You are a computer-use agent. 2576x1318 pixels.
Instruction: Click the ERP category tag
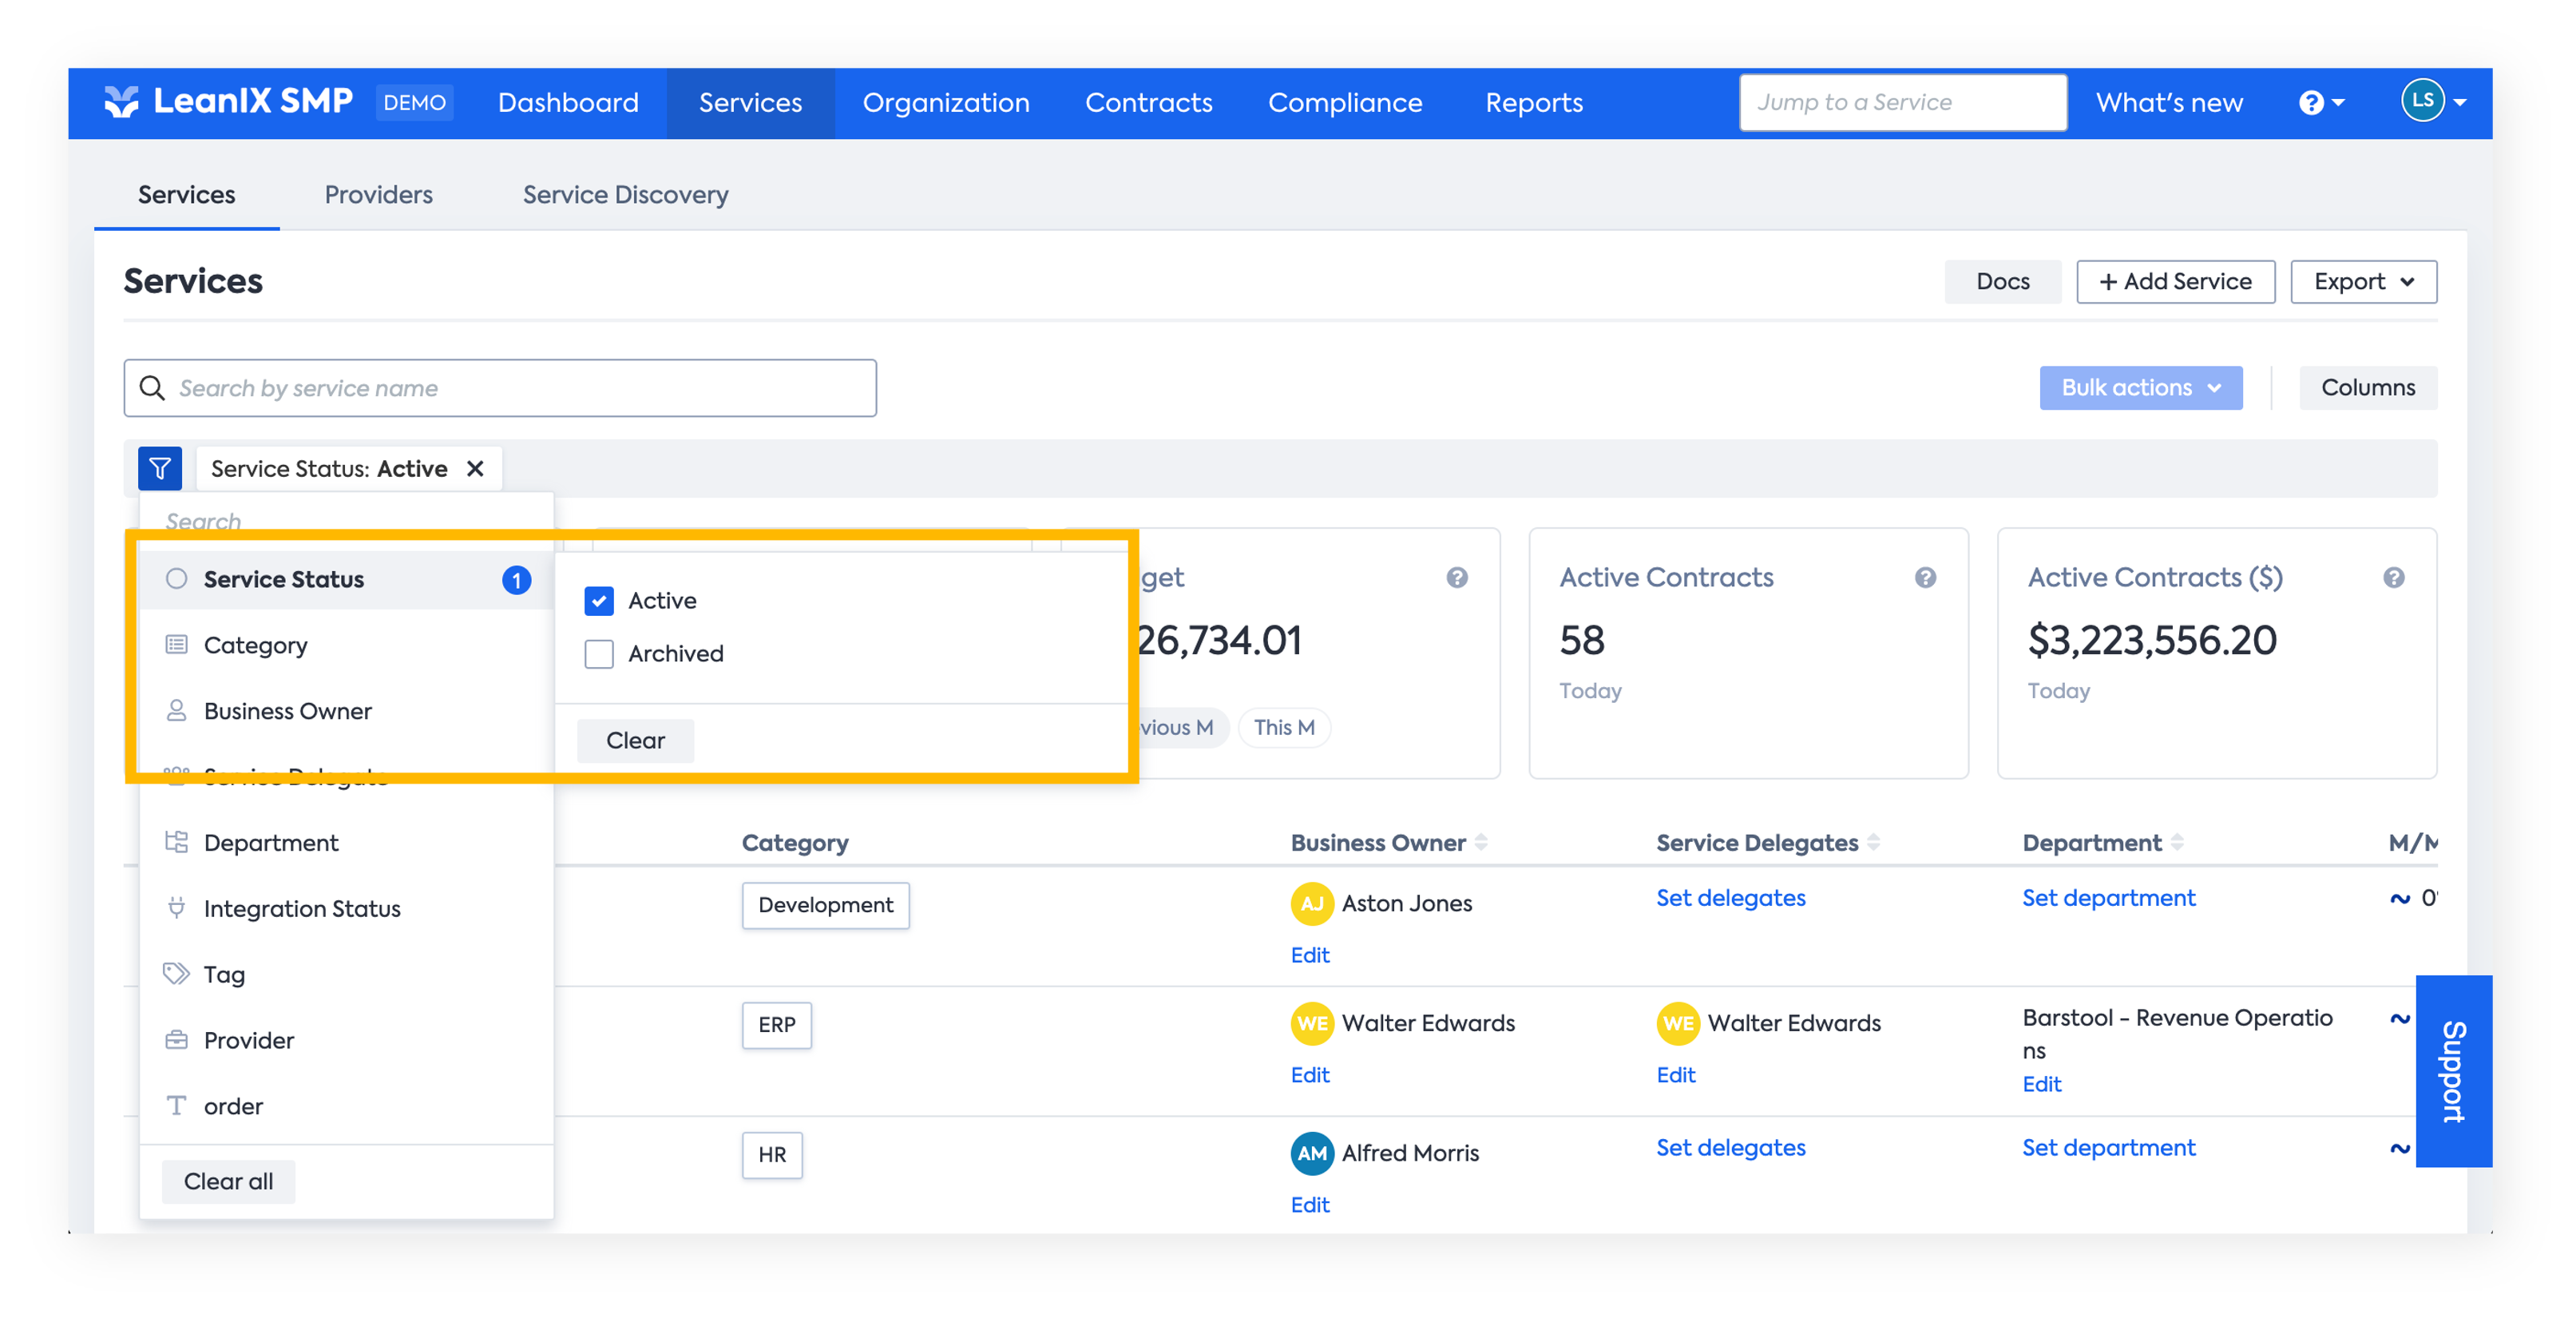(x=776, y=1025)
